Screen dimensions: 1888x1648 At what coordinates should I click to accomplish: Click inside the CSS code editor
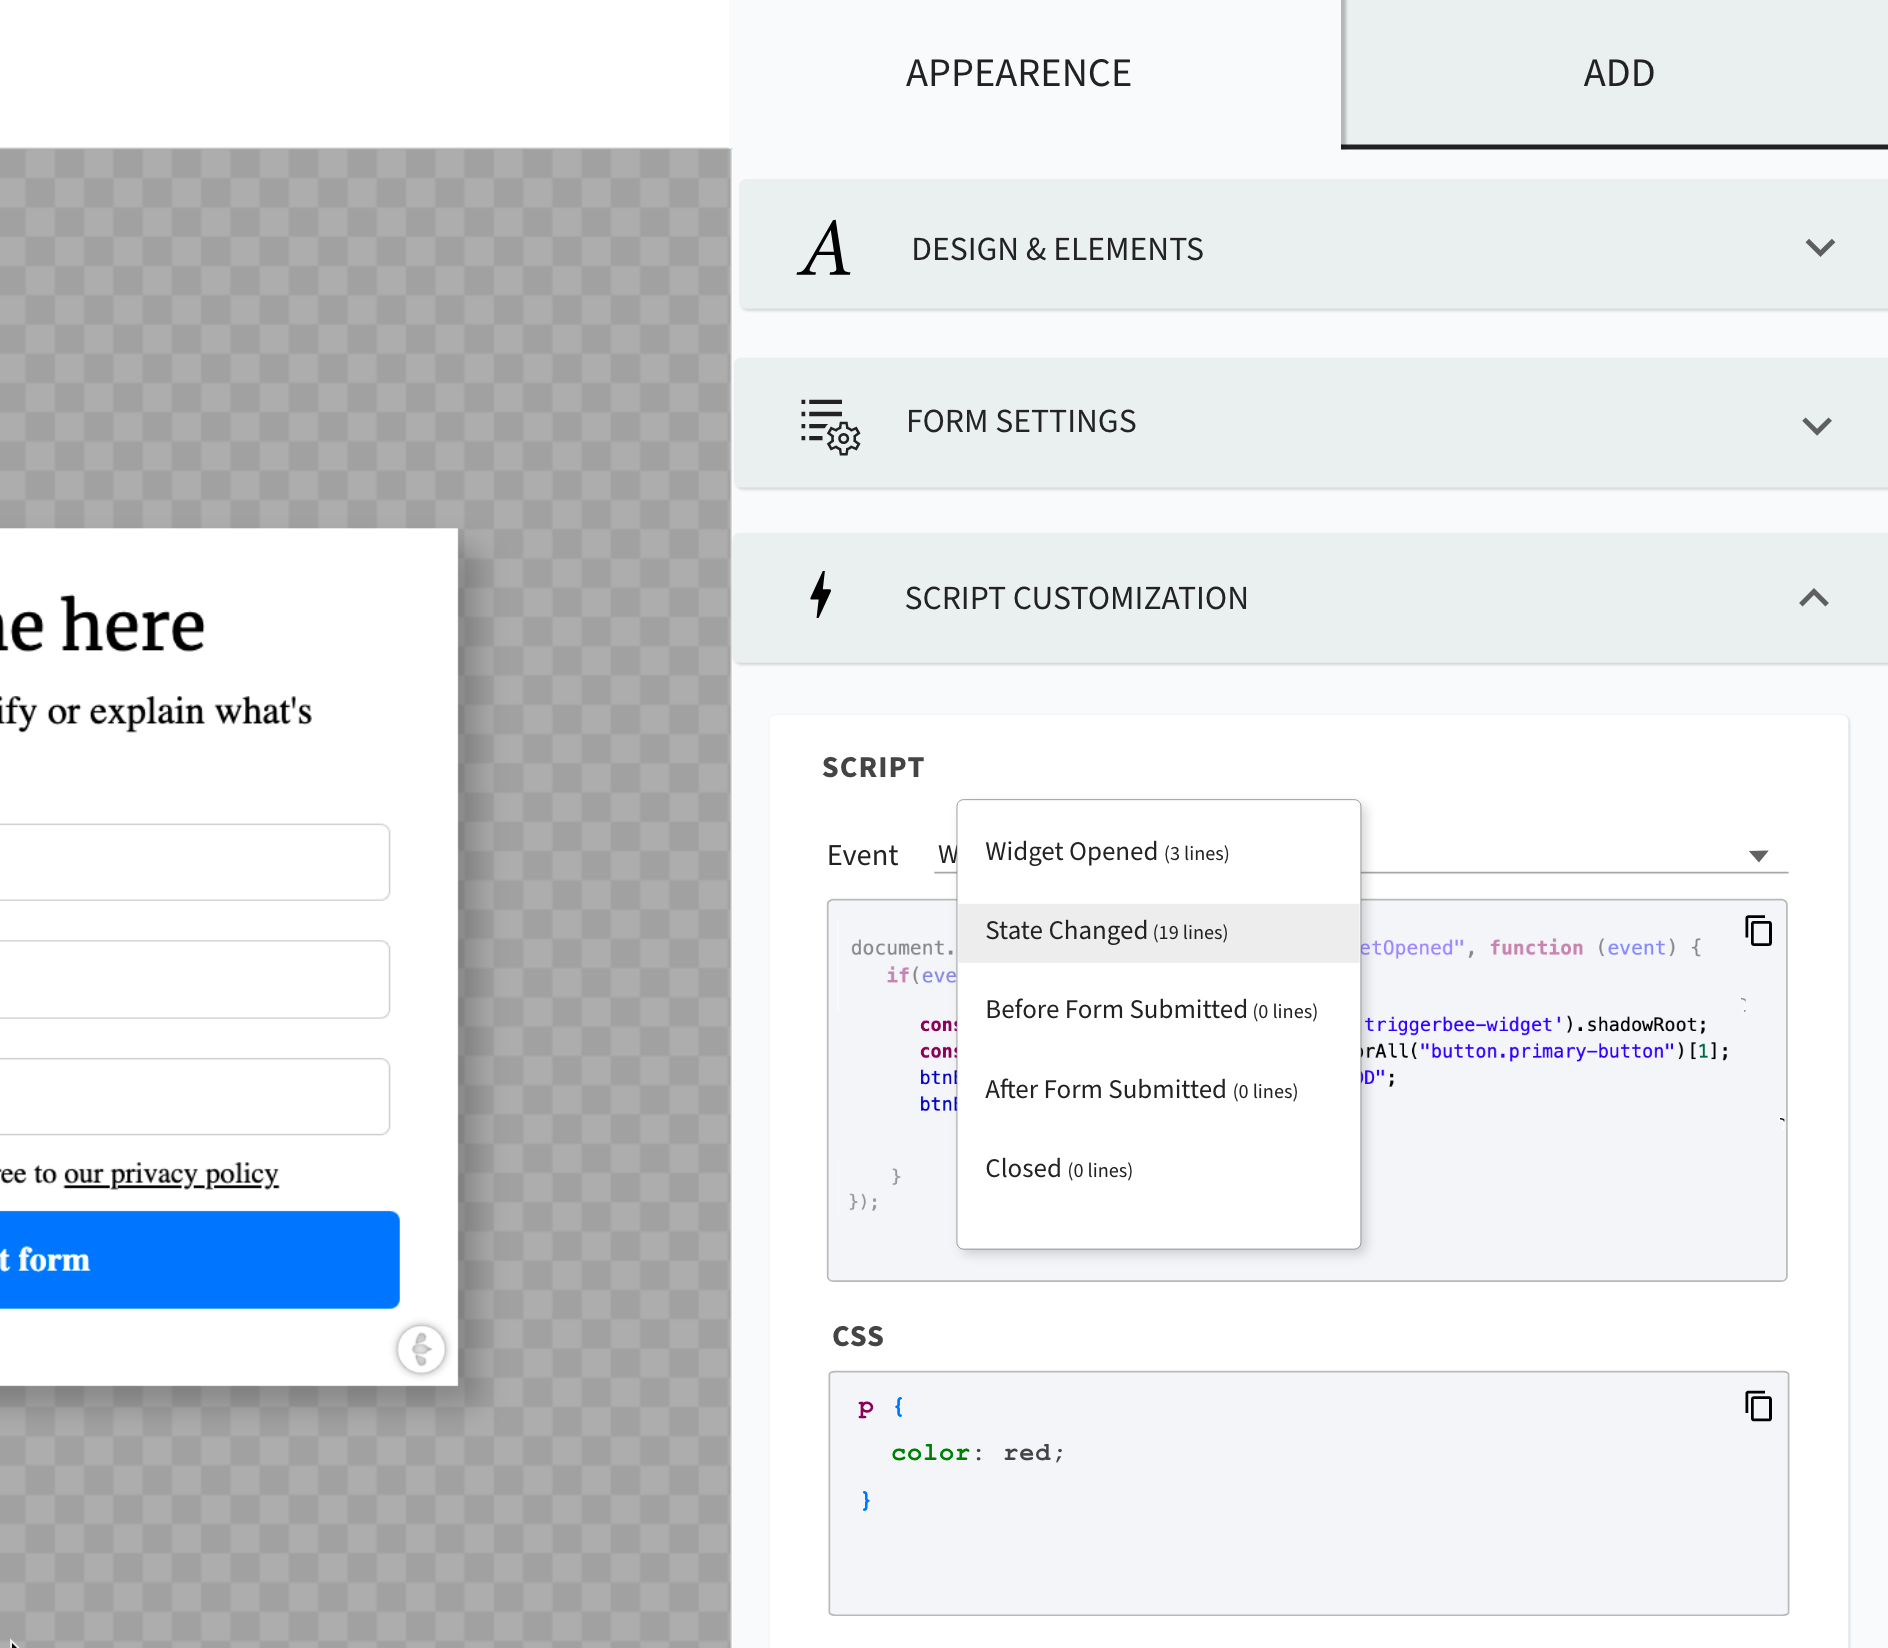pyautogui.click(x=1308, y=1493)
